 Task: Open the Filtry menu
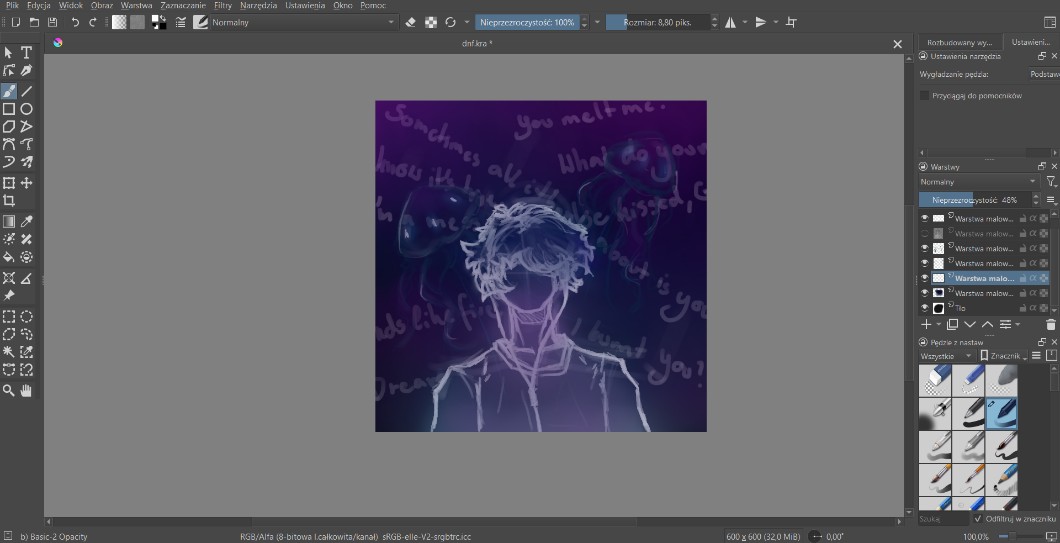pyautogui.click(x=222, y=5)
